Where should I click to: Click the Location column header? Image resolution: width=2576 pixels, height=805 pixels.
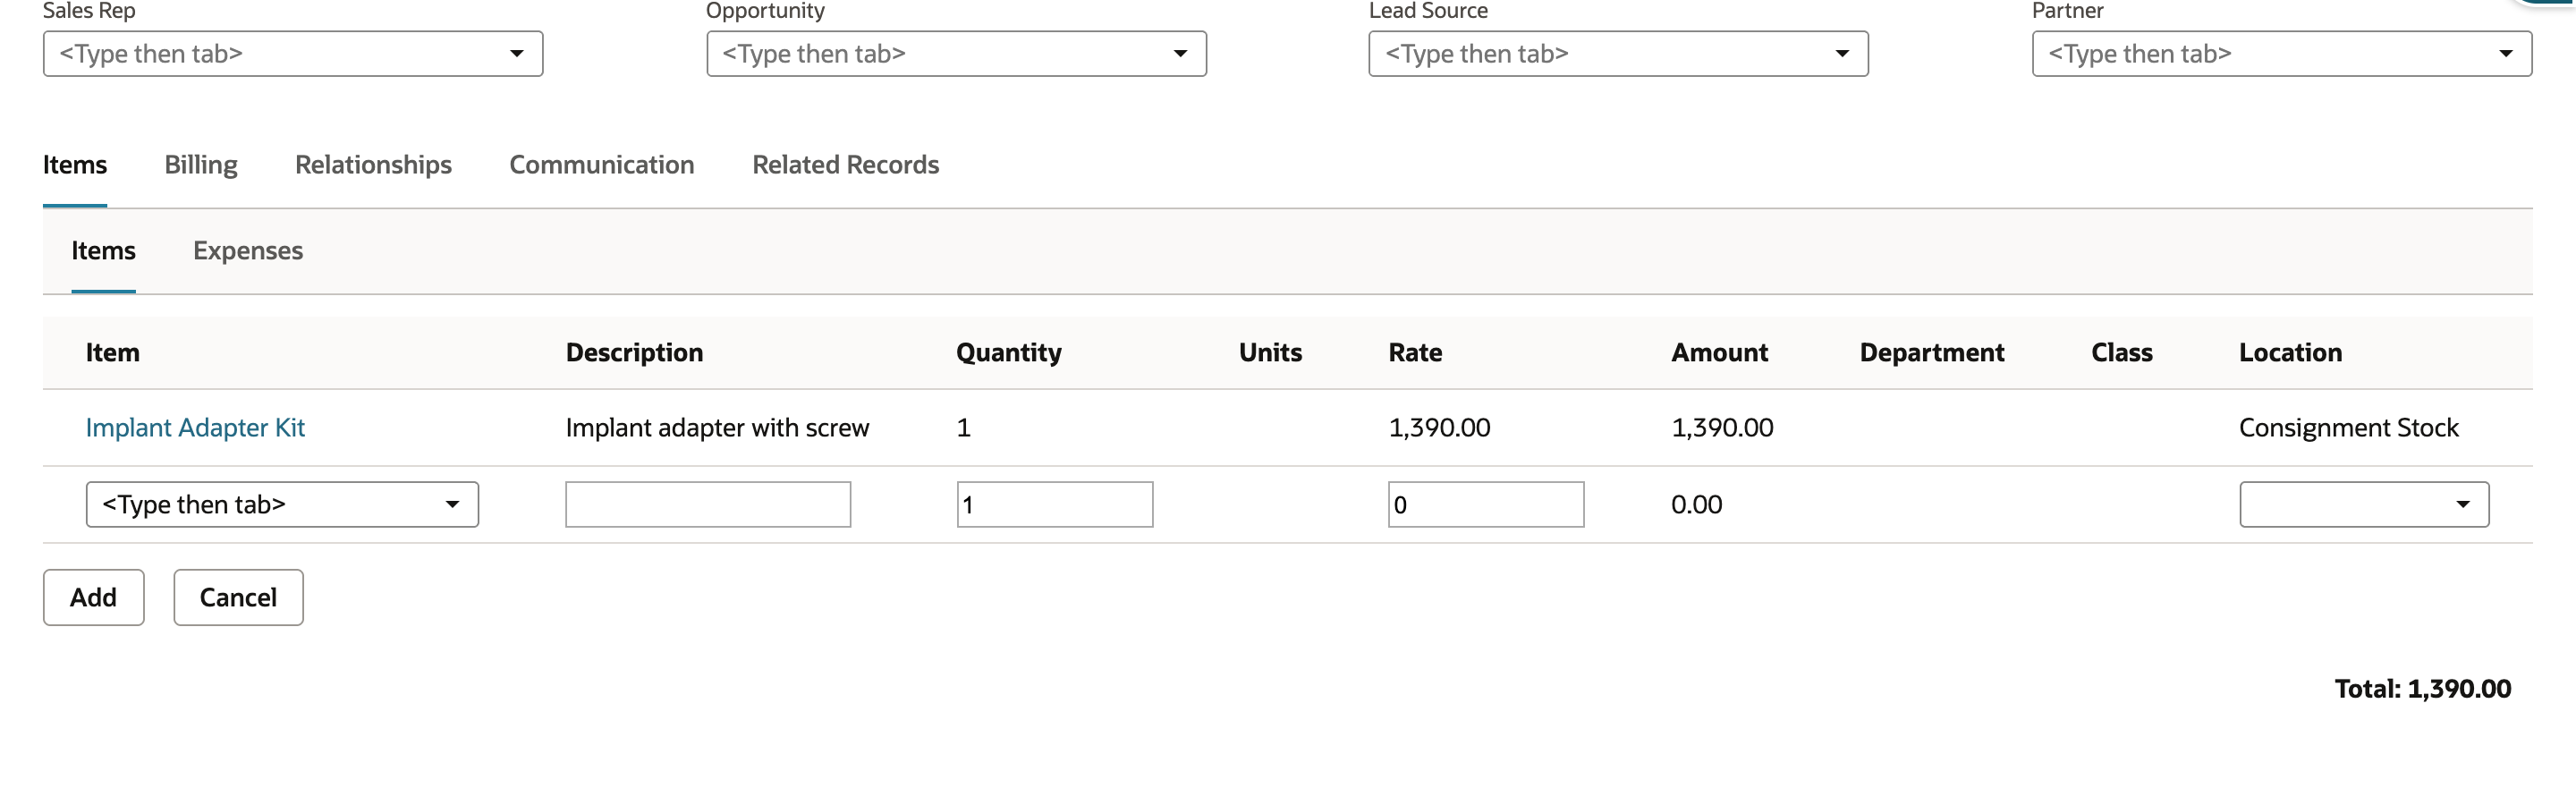pos(2291,353)
